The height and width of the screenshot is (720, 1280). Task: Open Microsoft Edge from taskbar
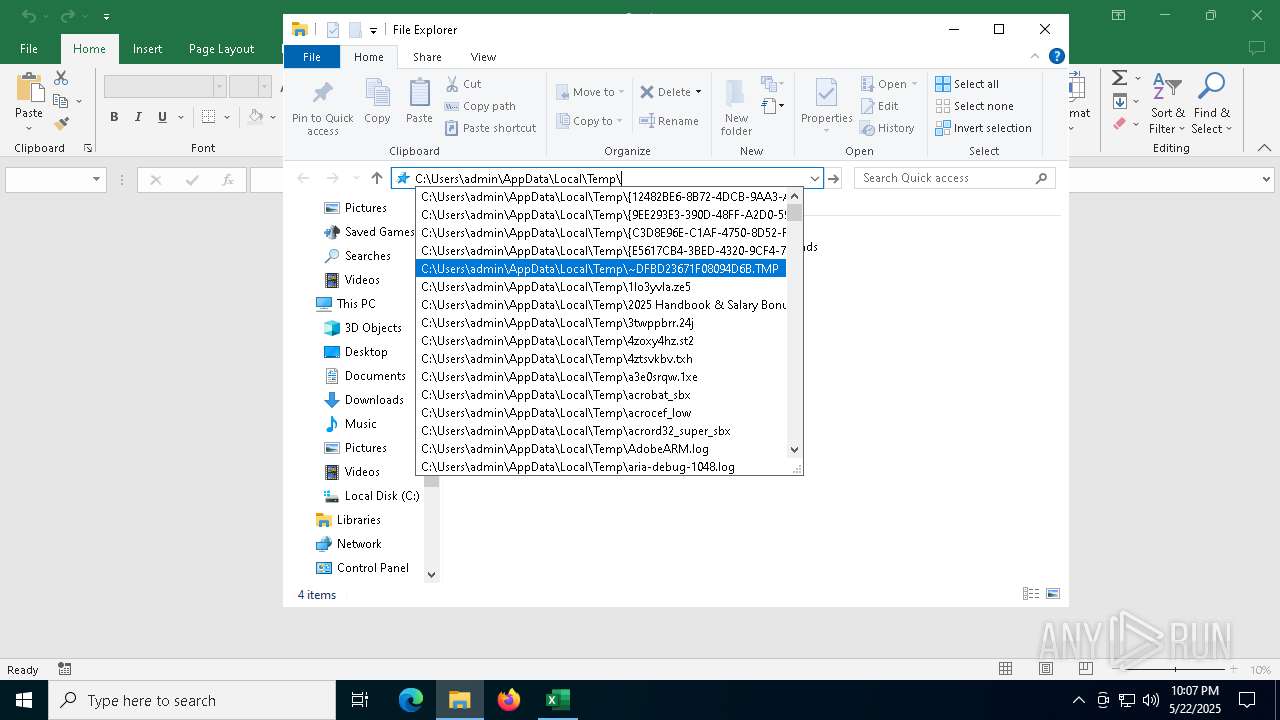coord(411,700)
